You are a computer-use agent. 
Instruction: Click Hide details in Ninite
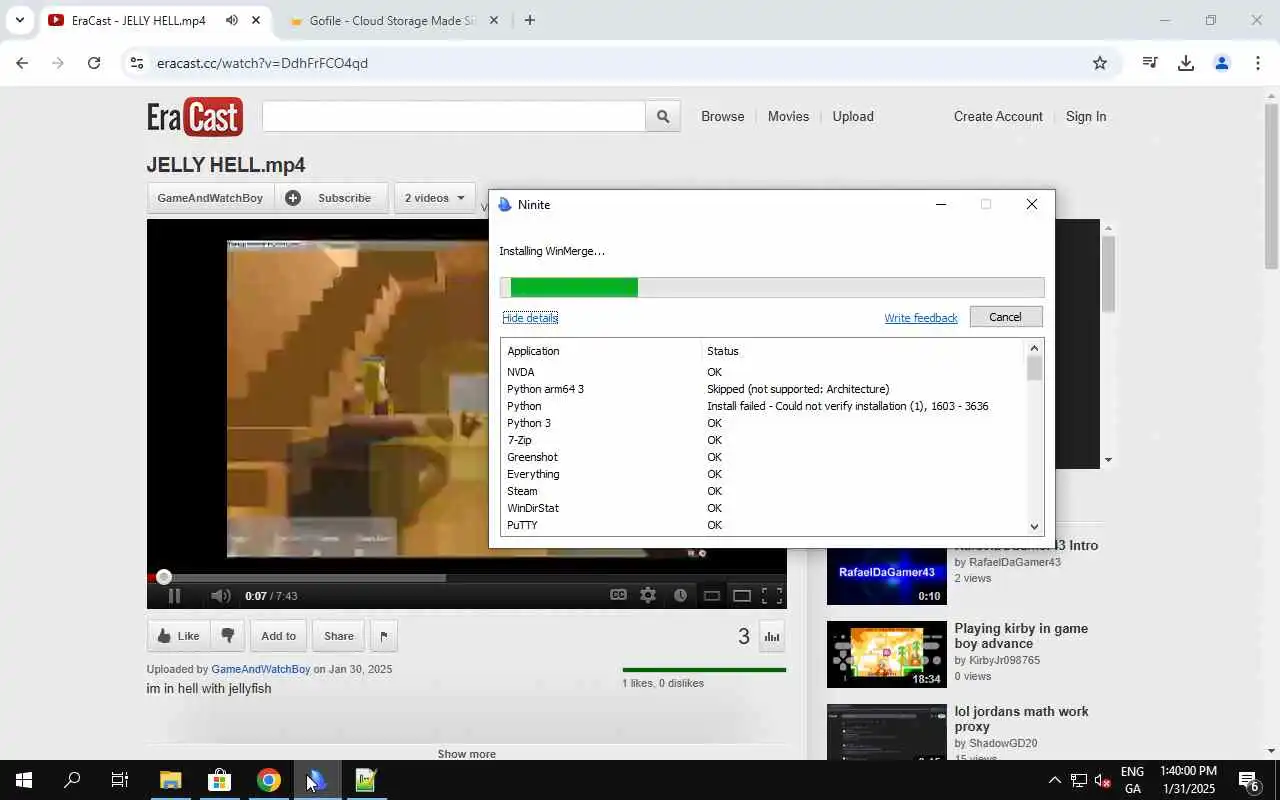[530, 318]
